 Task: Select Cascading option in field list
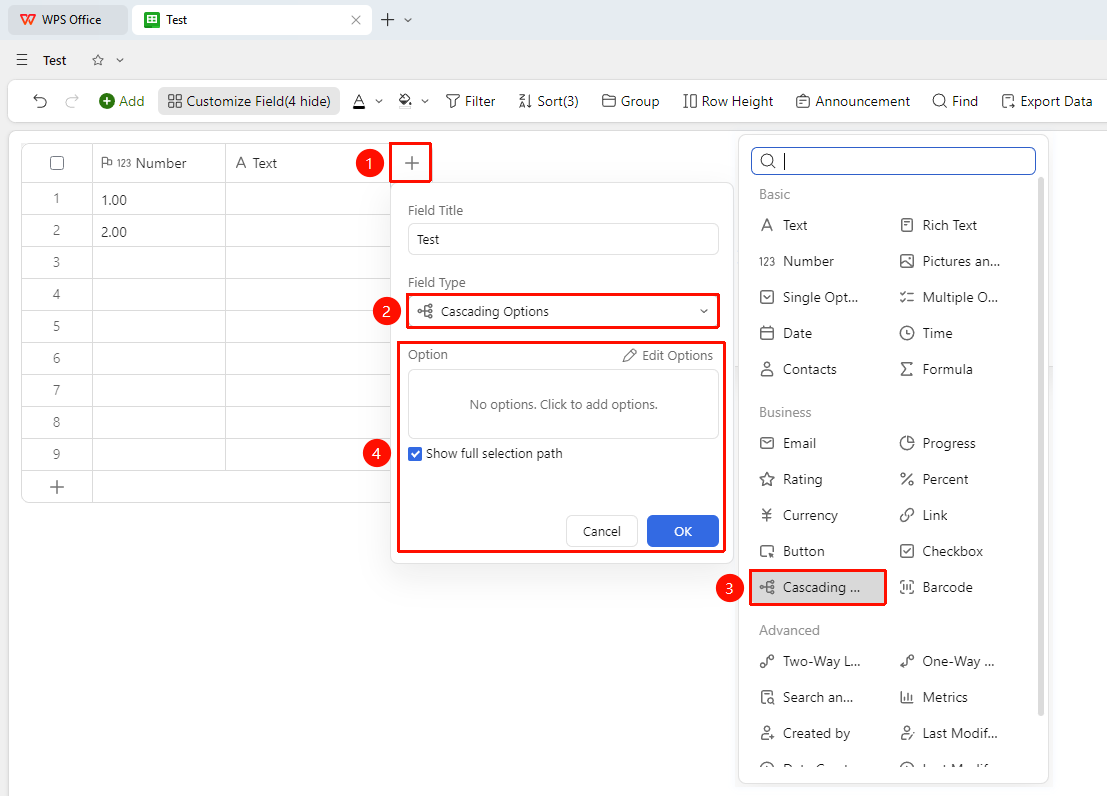pyautogui.click(x=818, y=587)
